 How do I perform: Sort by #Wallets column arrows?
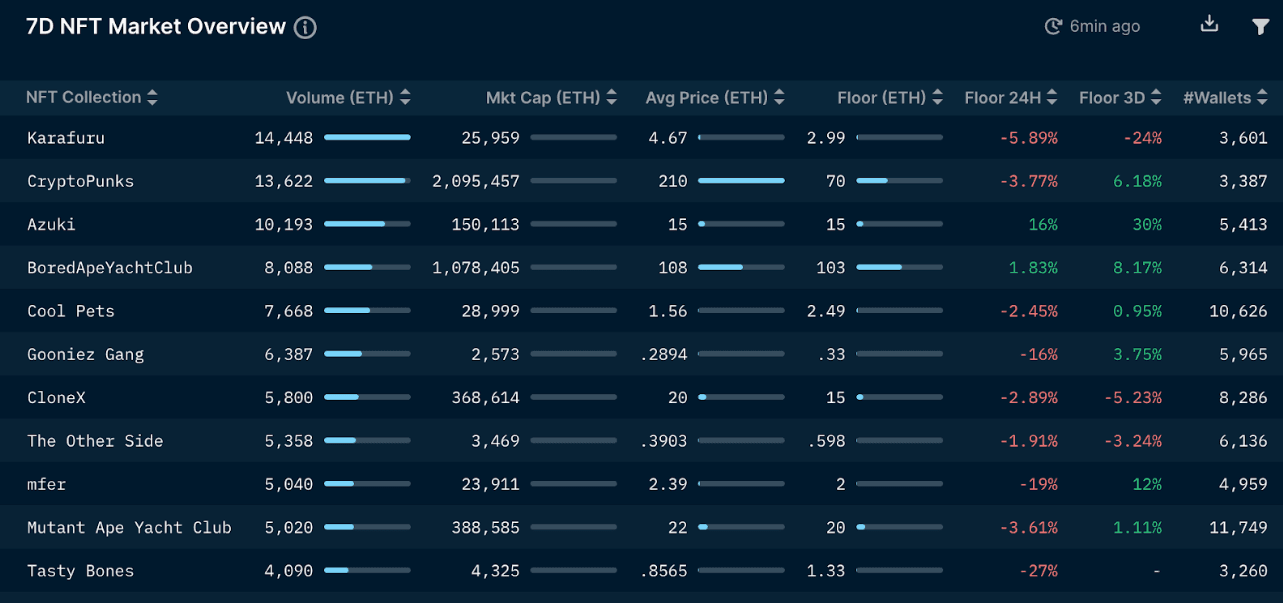(1262, 98)
